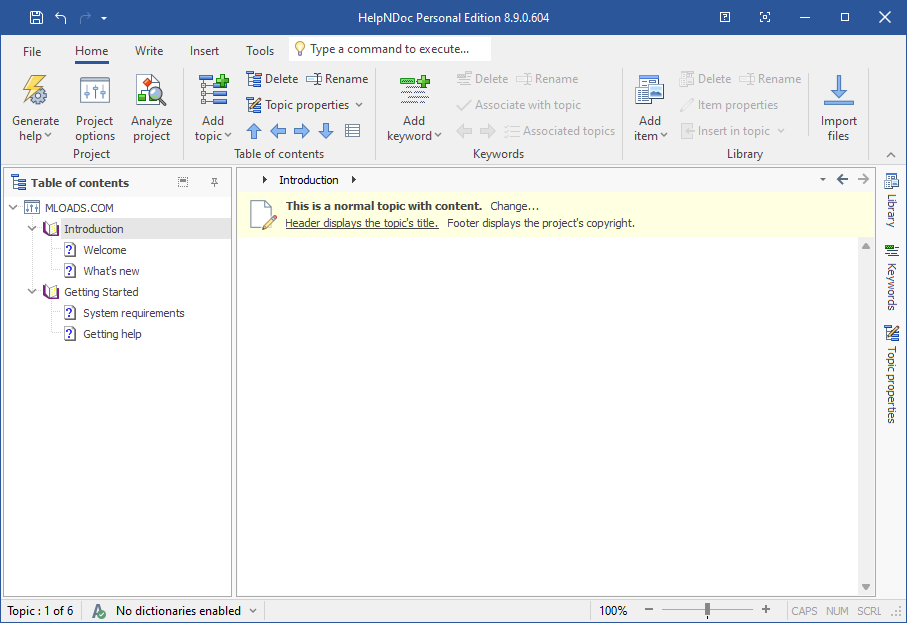Select the What's new topic
The height and width of the screenshot is (623, 907).
click(111, 271)
